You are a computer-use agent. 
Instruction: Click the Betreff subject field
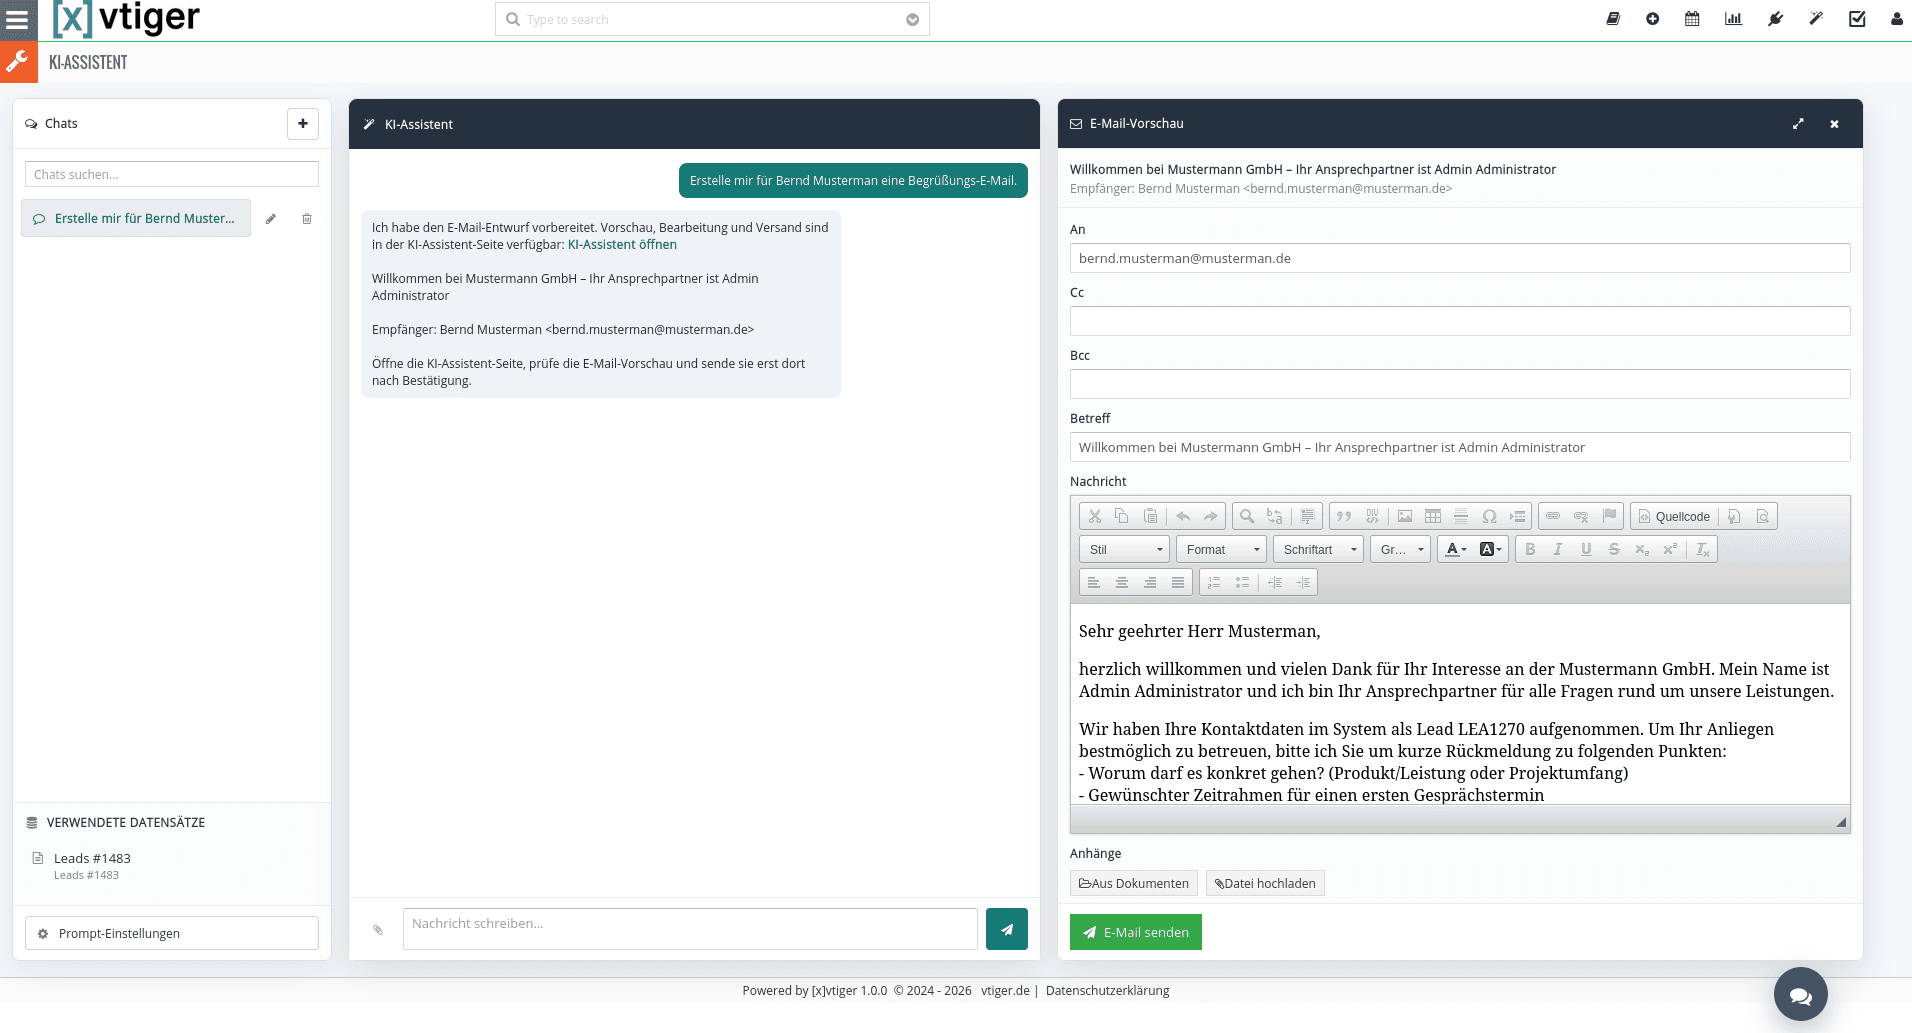(x=1460, y=448)
